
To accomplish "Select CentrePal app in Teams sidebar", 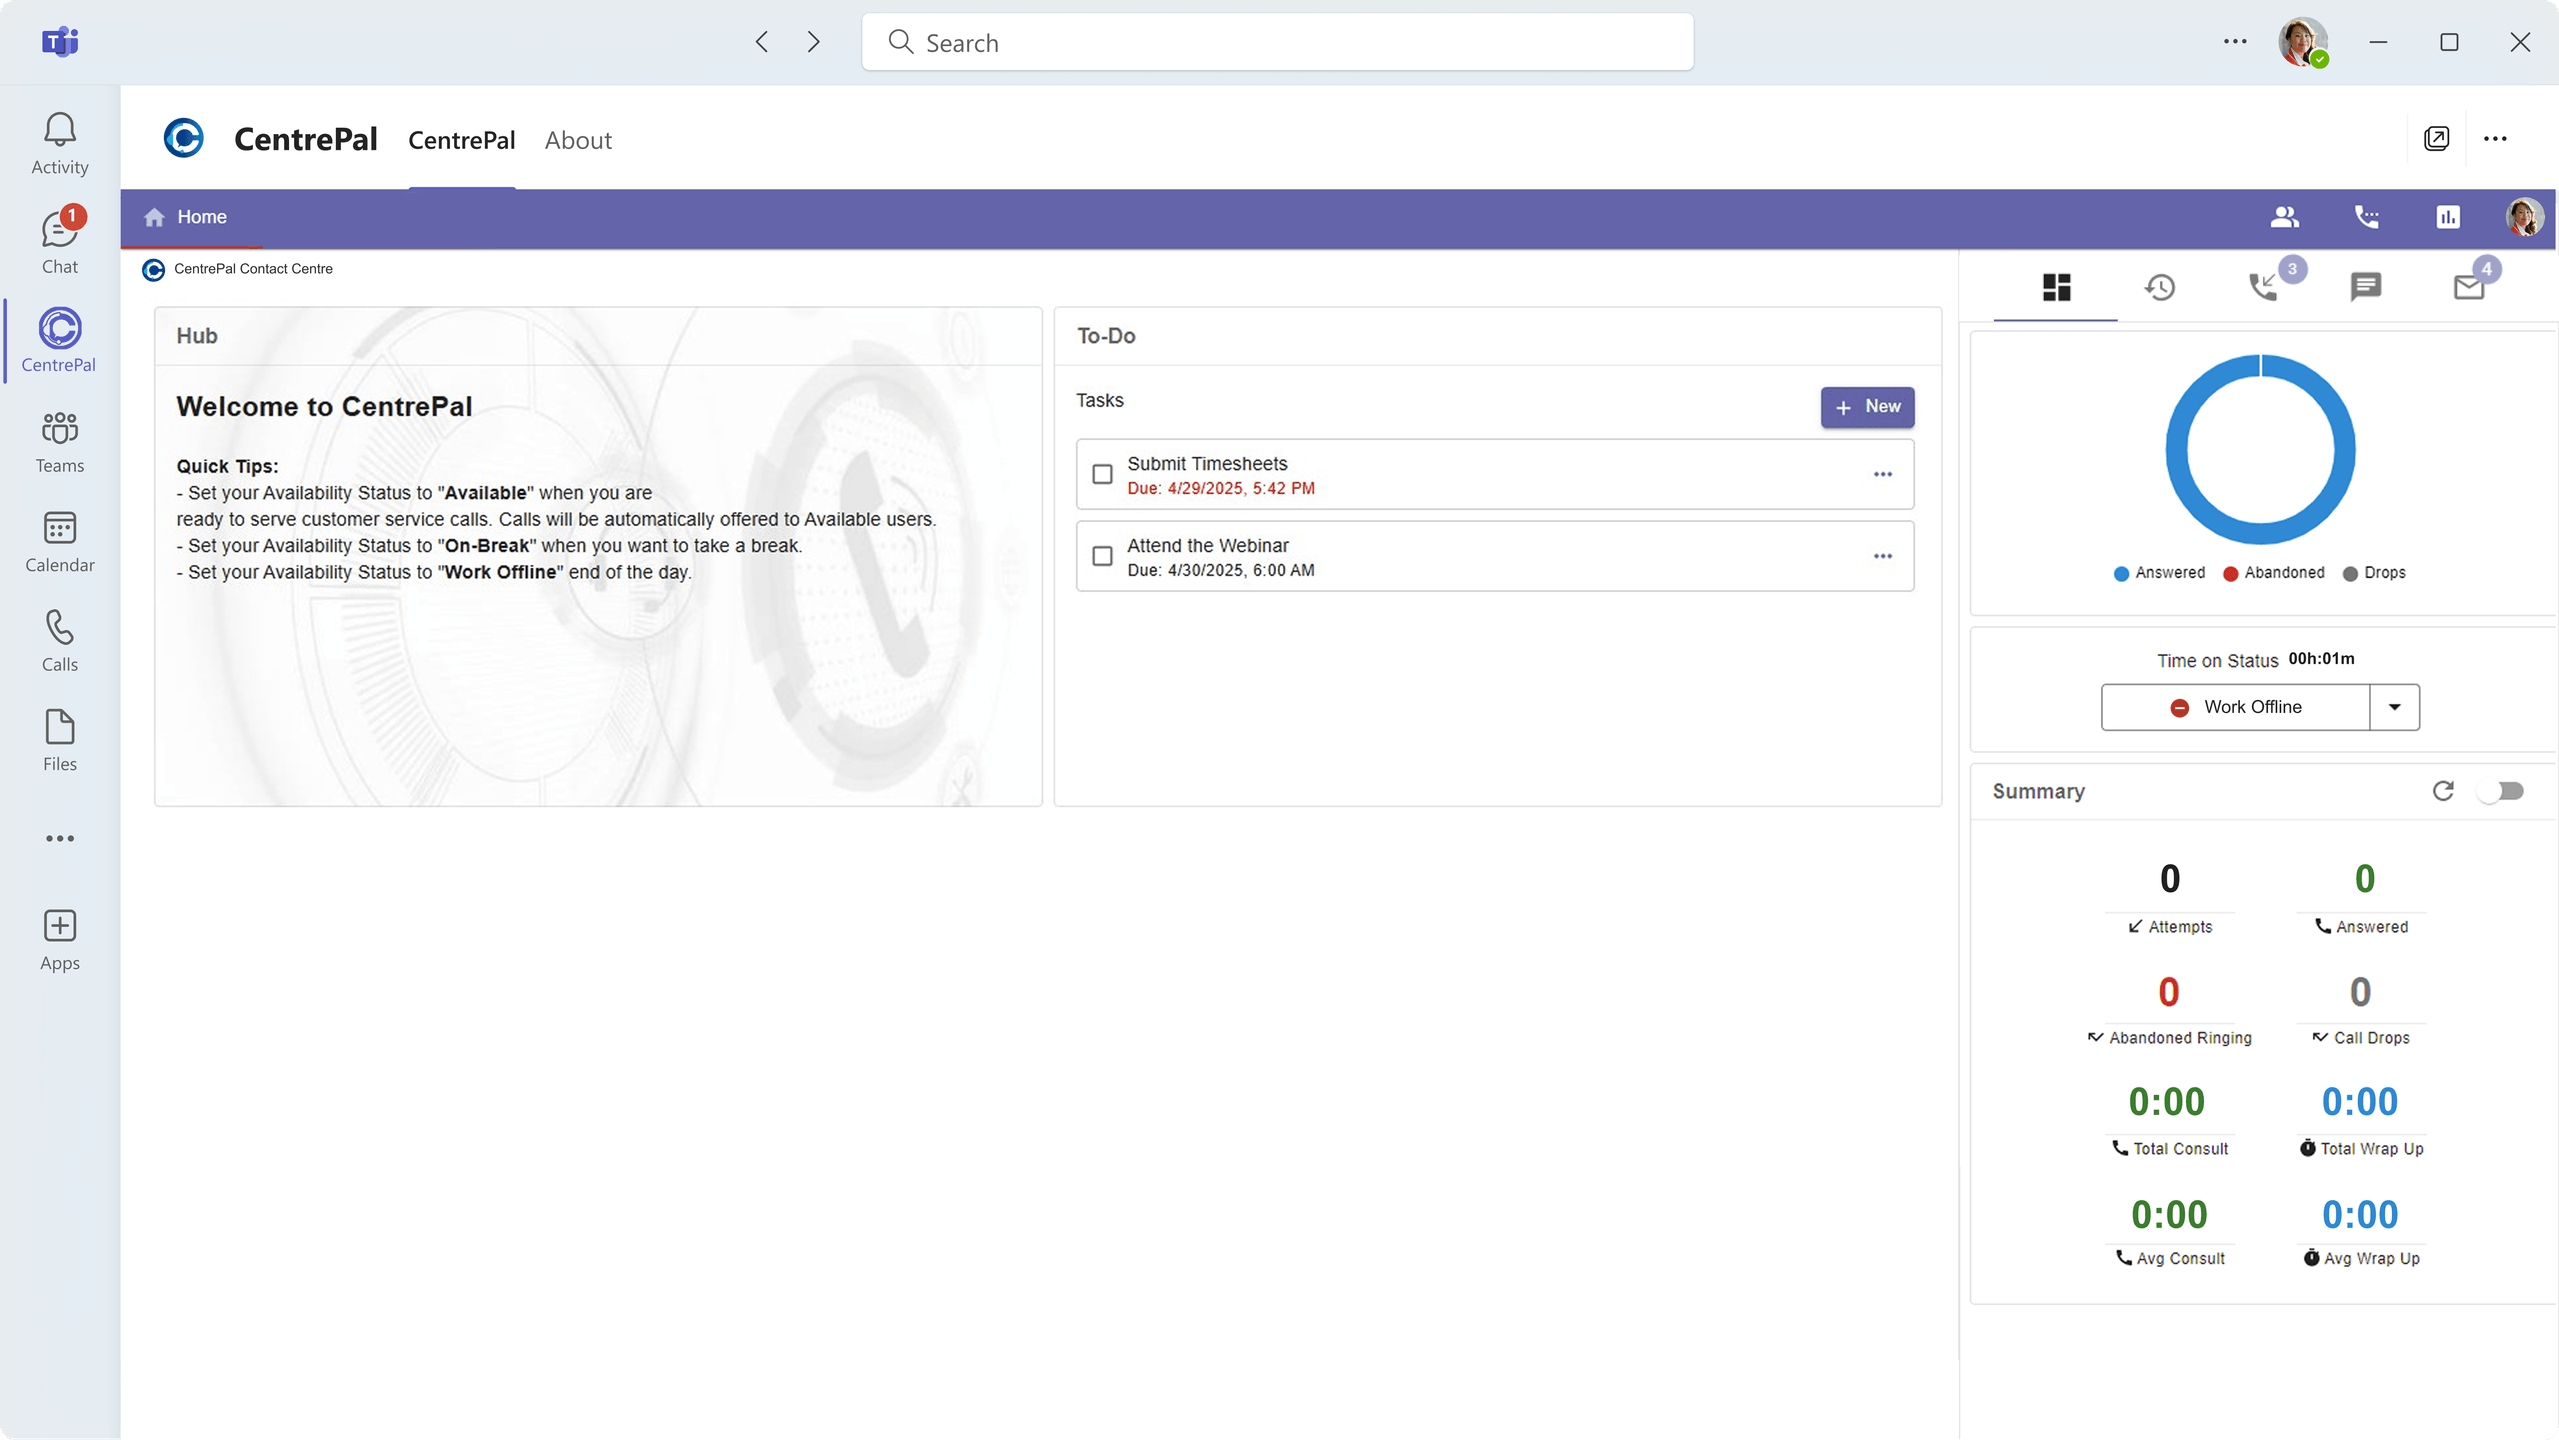I will (x=60, y=341).
